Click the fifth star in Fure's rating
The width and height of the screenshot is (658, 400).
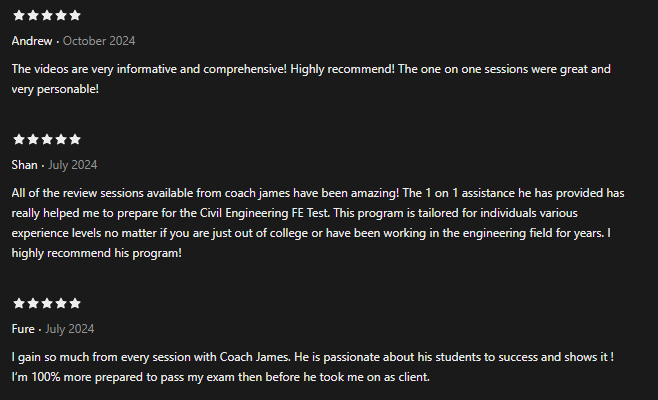(x=75, y=303)
